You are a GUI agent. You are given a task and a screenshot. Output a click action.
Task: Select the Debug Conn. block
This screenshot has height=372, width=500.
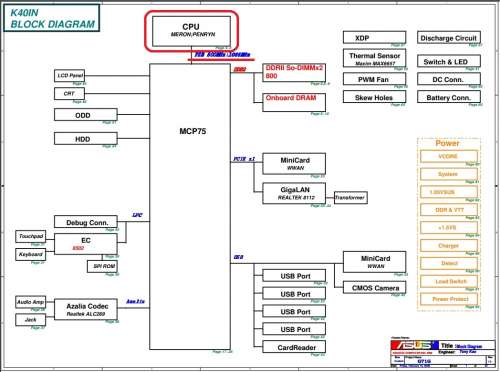(86, 222)
